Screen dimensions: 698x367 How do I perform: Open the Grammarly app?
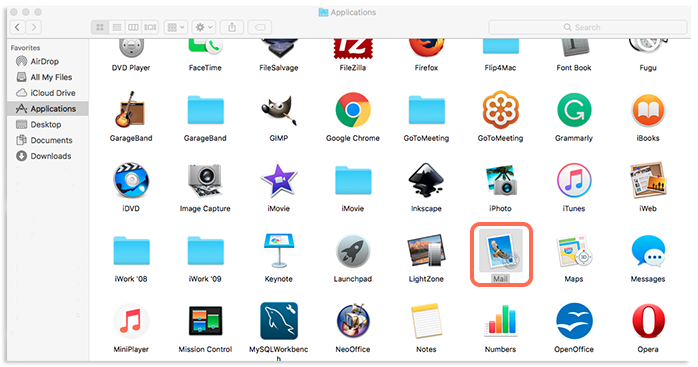574,110
